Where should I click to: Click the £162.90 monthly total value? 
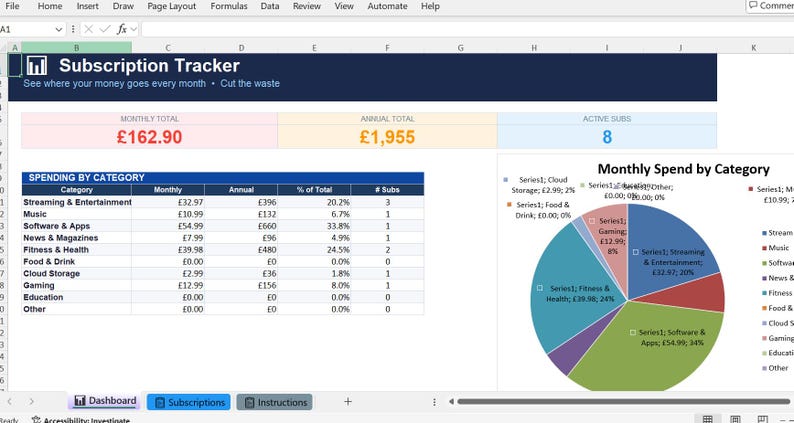point(149,137)
